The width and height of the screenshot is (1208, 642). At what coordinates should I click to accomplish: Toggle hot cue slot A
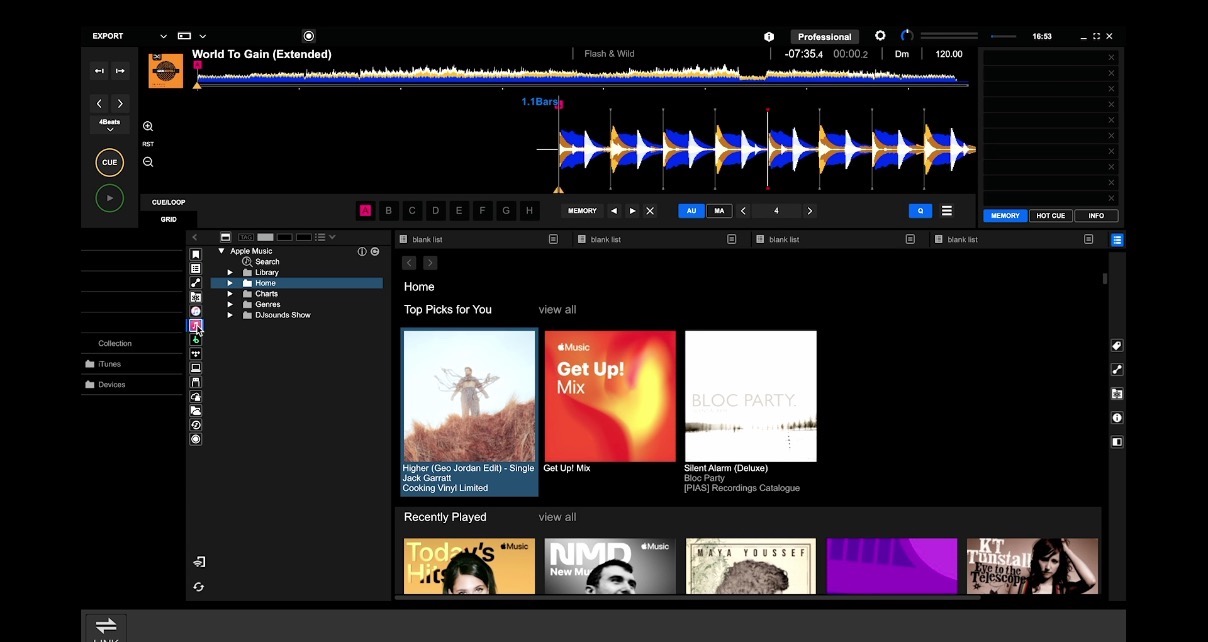[366, 210]
